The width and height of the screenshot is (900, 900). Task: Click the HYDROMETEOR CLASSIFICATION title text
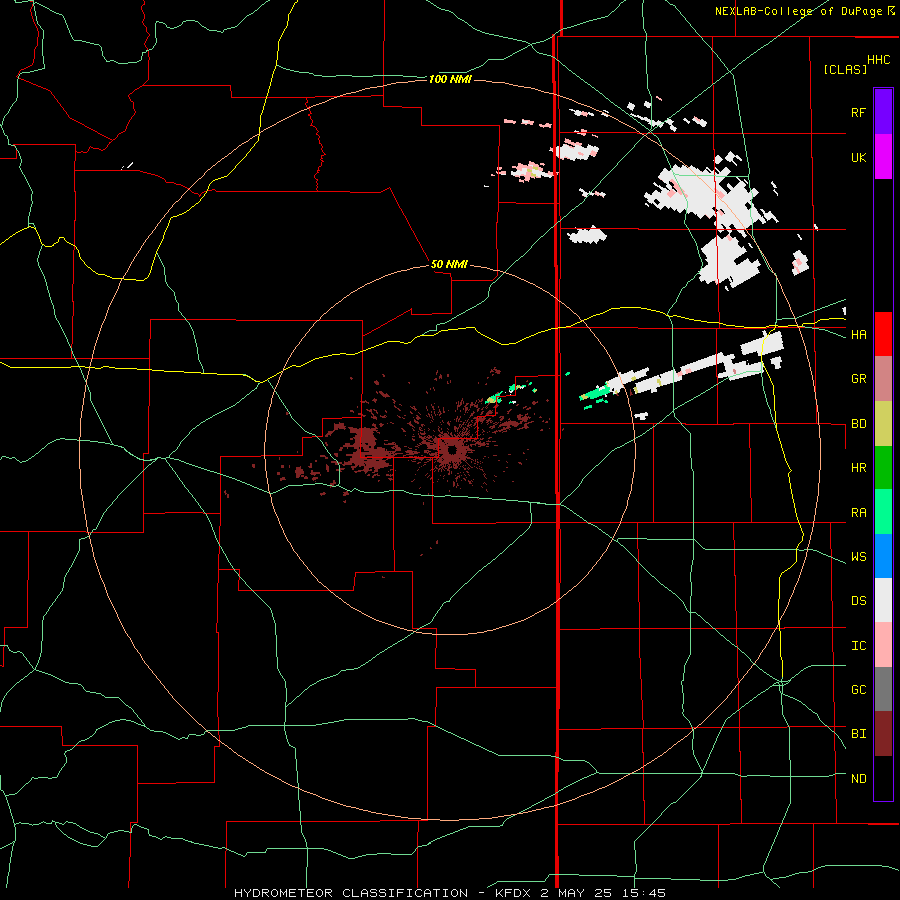351,893
